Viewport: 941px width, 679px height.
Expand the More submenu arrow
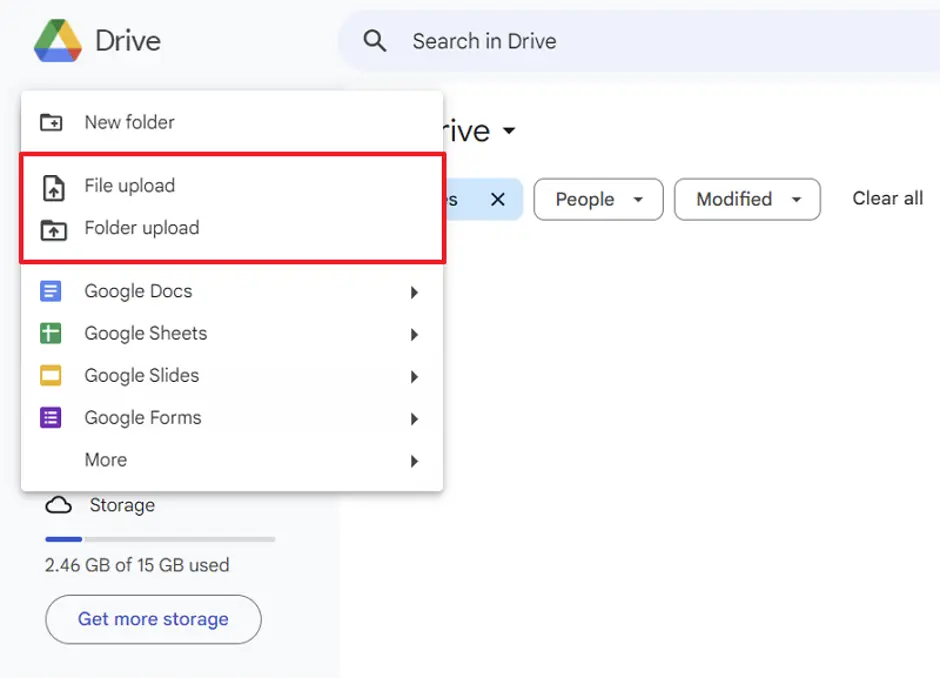(x=414, y=461)
